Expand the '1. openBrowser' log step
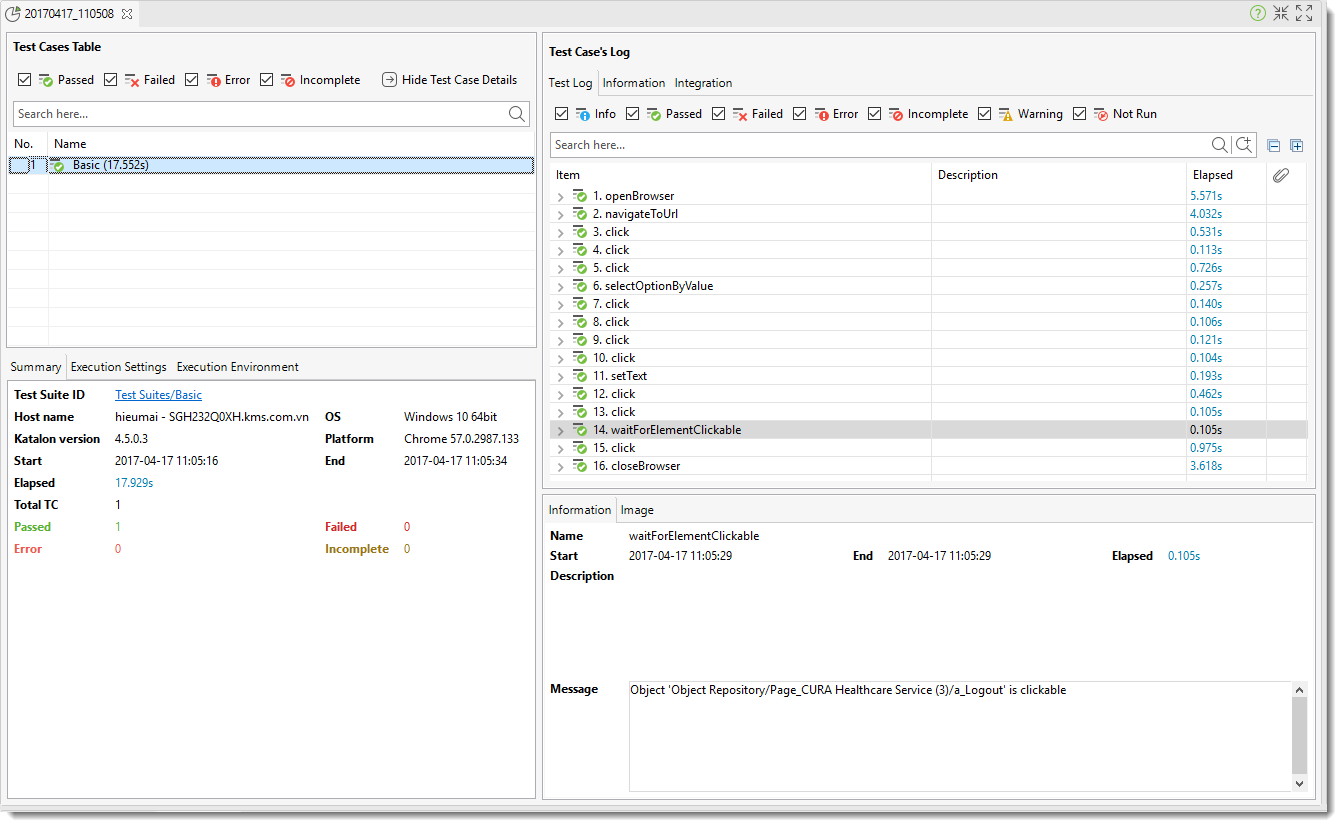The image size is (1342, 827). coord(561,195)
